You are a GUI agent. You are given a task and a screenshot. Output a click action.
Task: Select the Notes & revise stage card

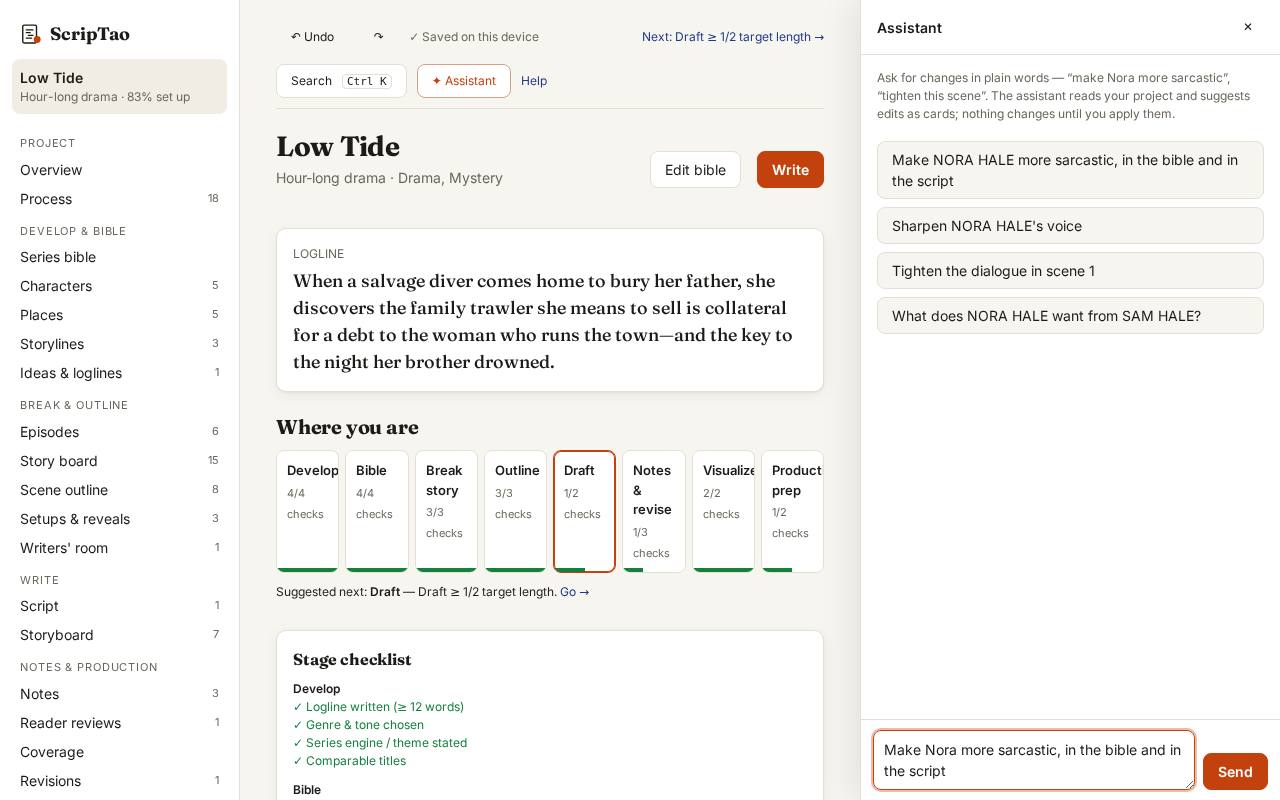(654, 511)
